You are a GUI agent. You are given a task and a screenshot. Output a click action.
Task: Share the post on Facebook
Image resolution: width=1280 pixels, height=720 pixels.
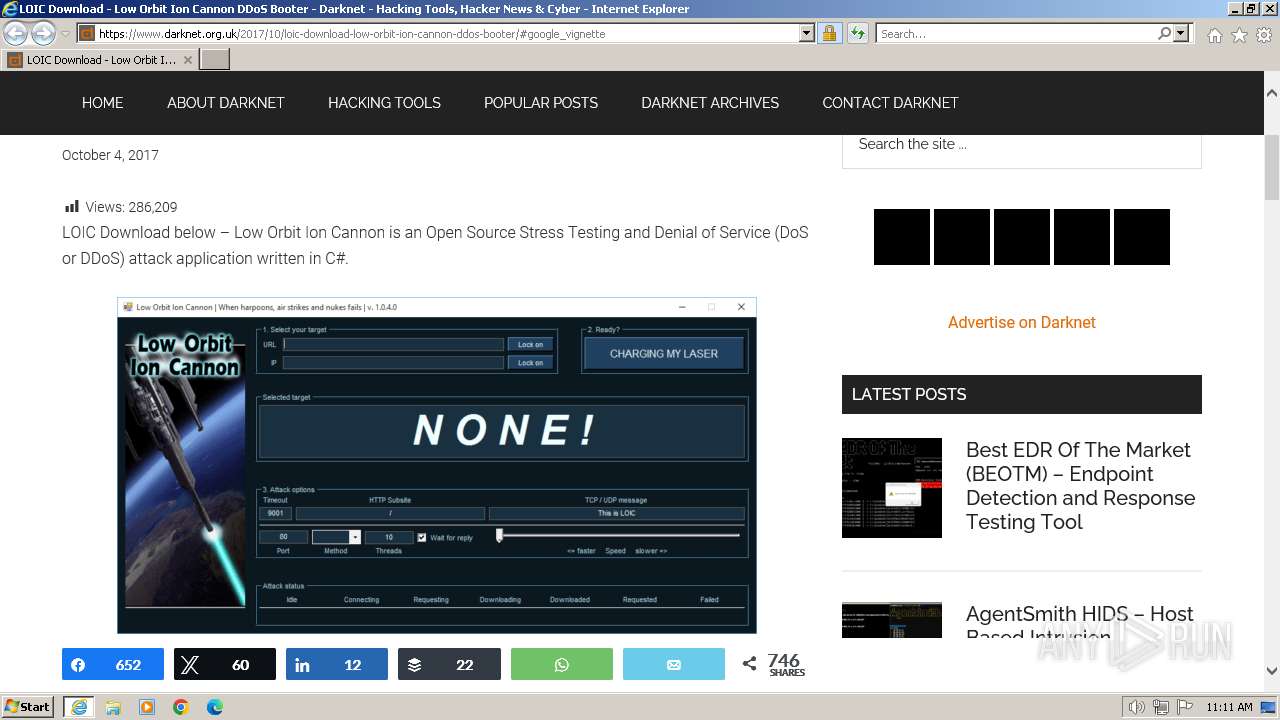click(x=113, y=664)
